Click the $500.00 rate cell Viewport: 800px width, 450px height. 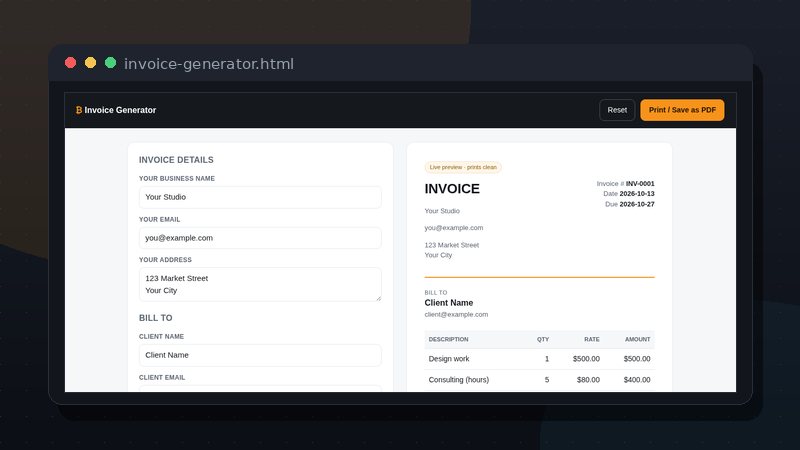tap(586, 359)
